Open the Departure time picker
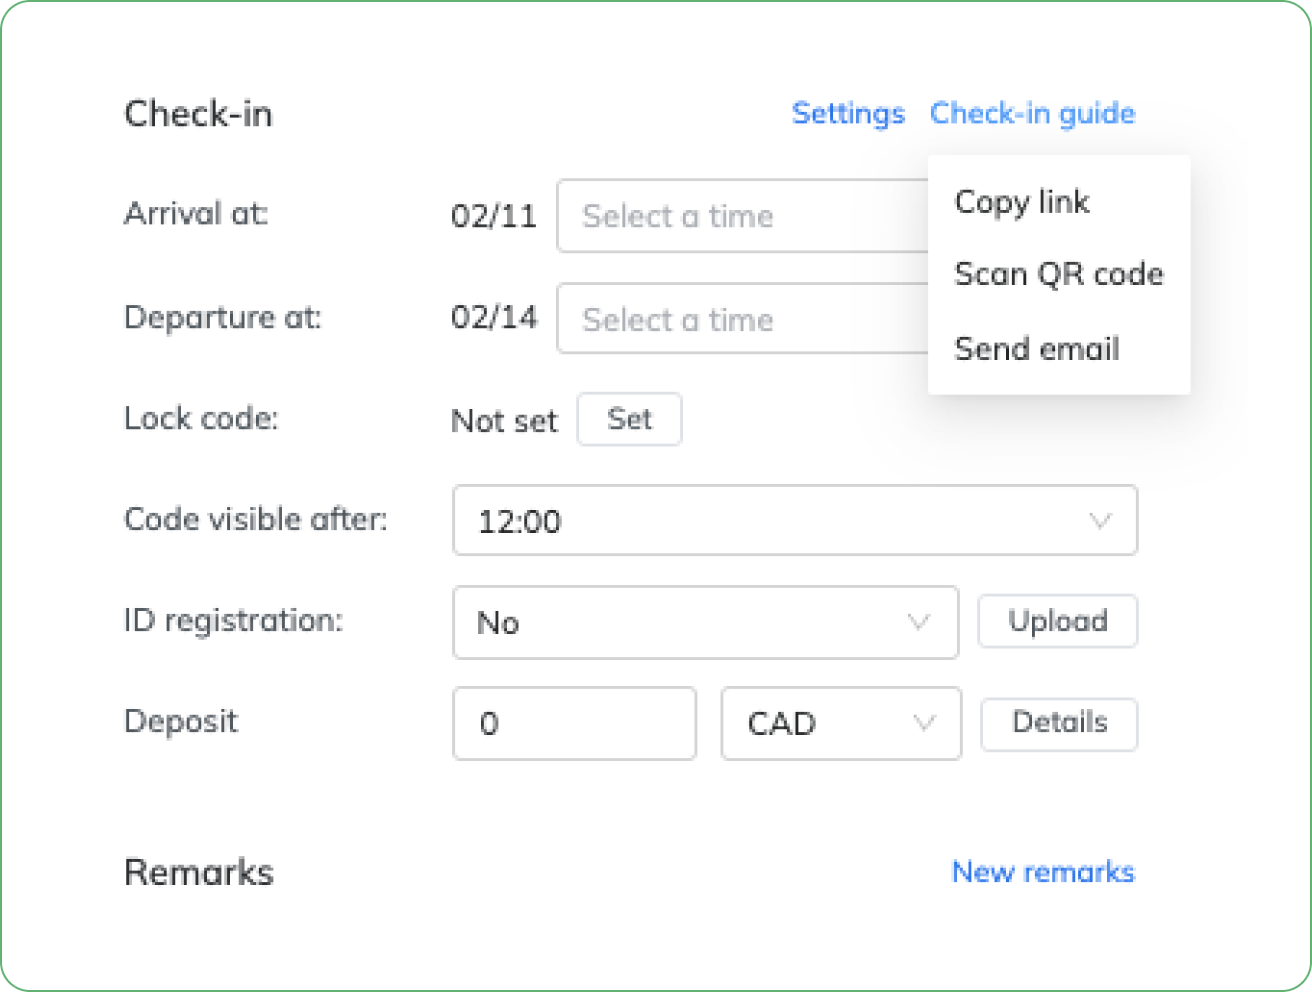 click(x=743, y=319)
